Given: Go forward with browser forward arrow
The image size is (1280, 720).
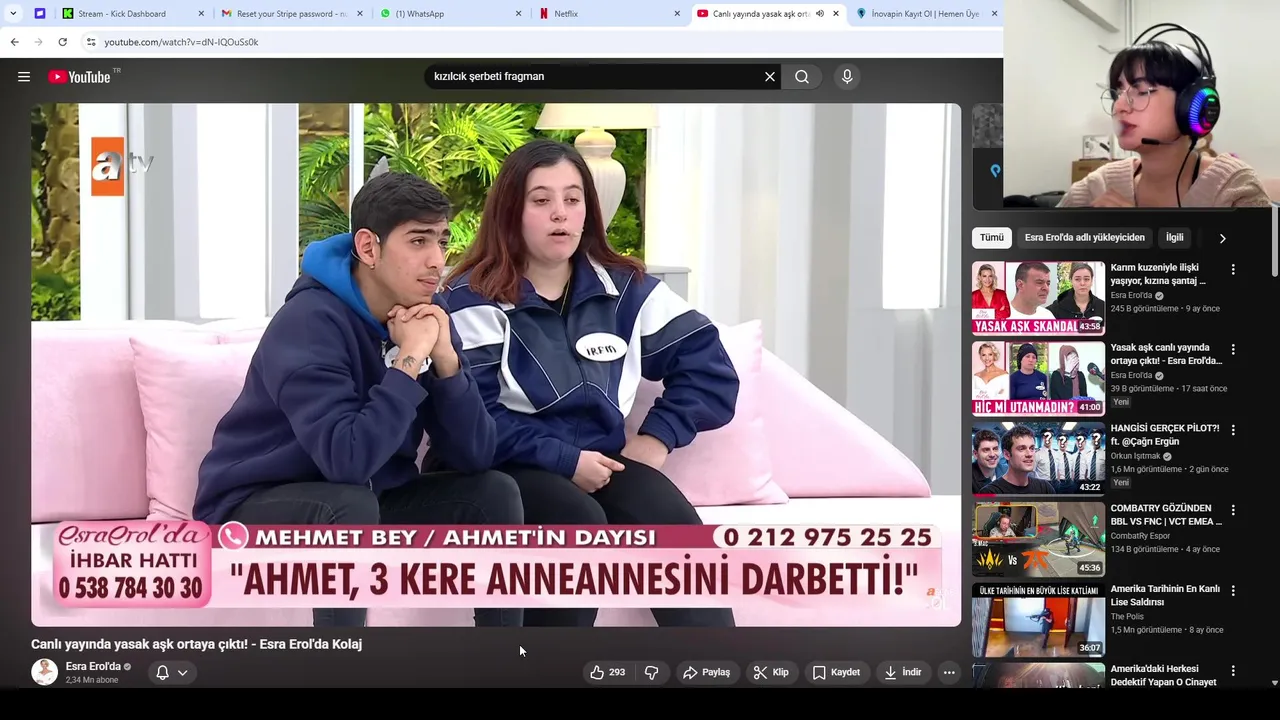Looking at the screenshot, I should [38, 42].
